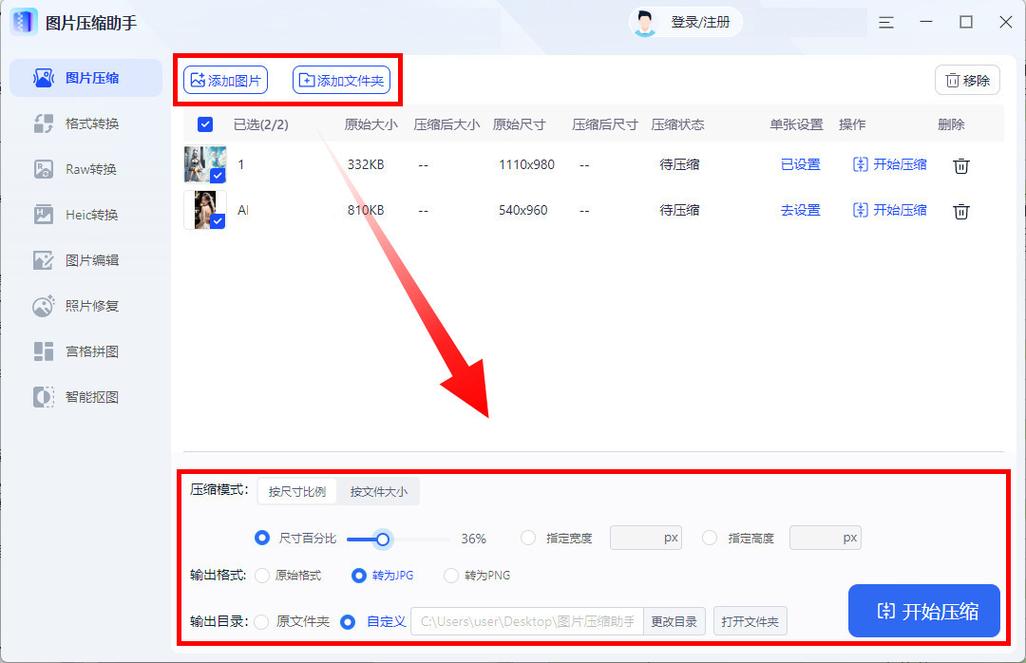Delete the 332KB image with trash icon

960,166
